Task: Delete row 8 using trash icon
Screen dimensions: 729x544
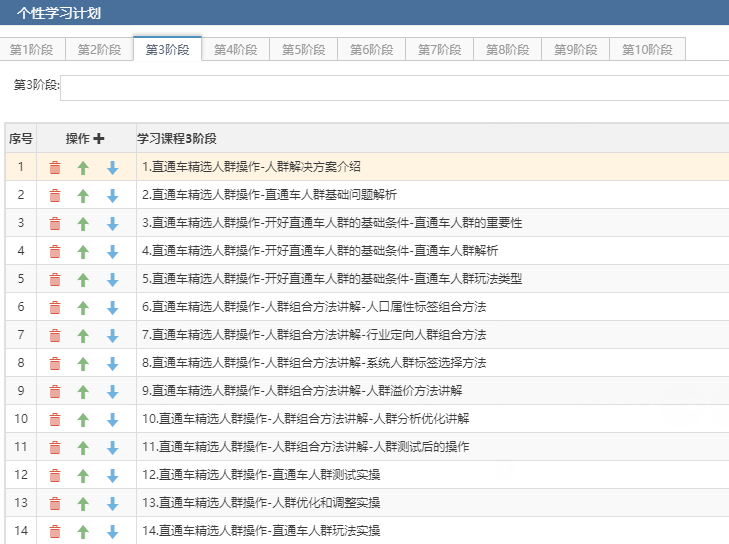Action: (x=55, y=364)
